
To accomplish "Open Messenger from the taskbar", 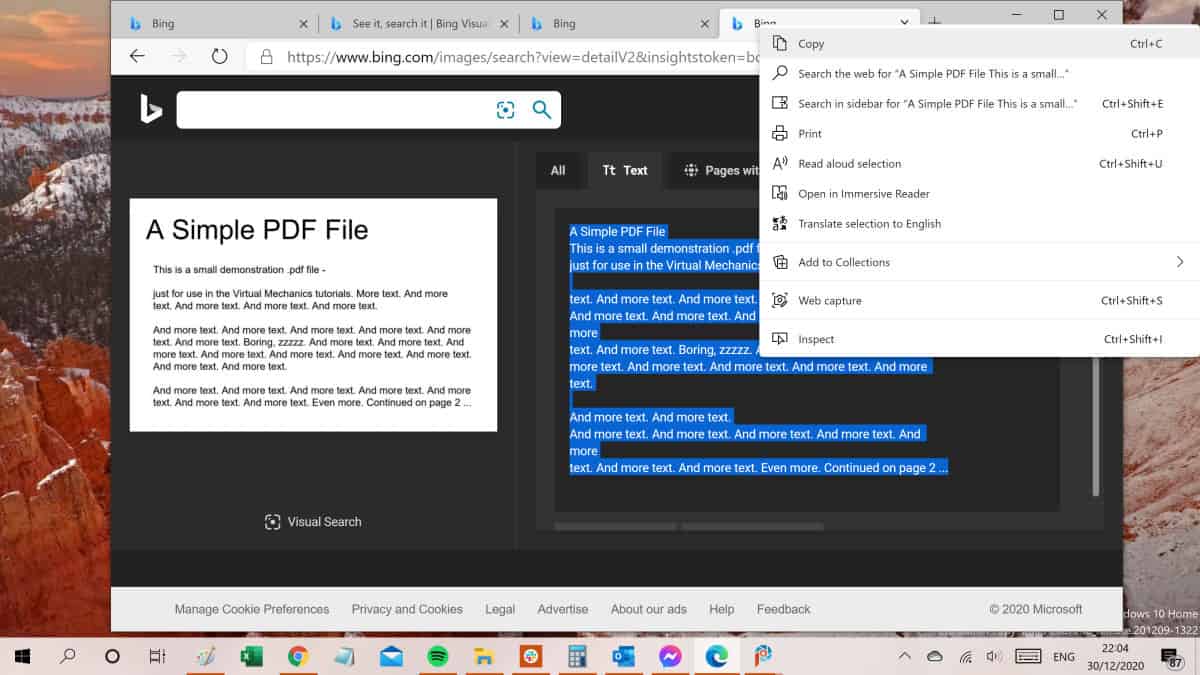I will coord(670,656).
